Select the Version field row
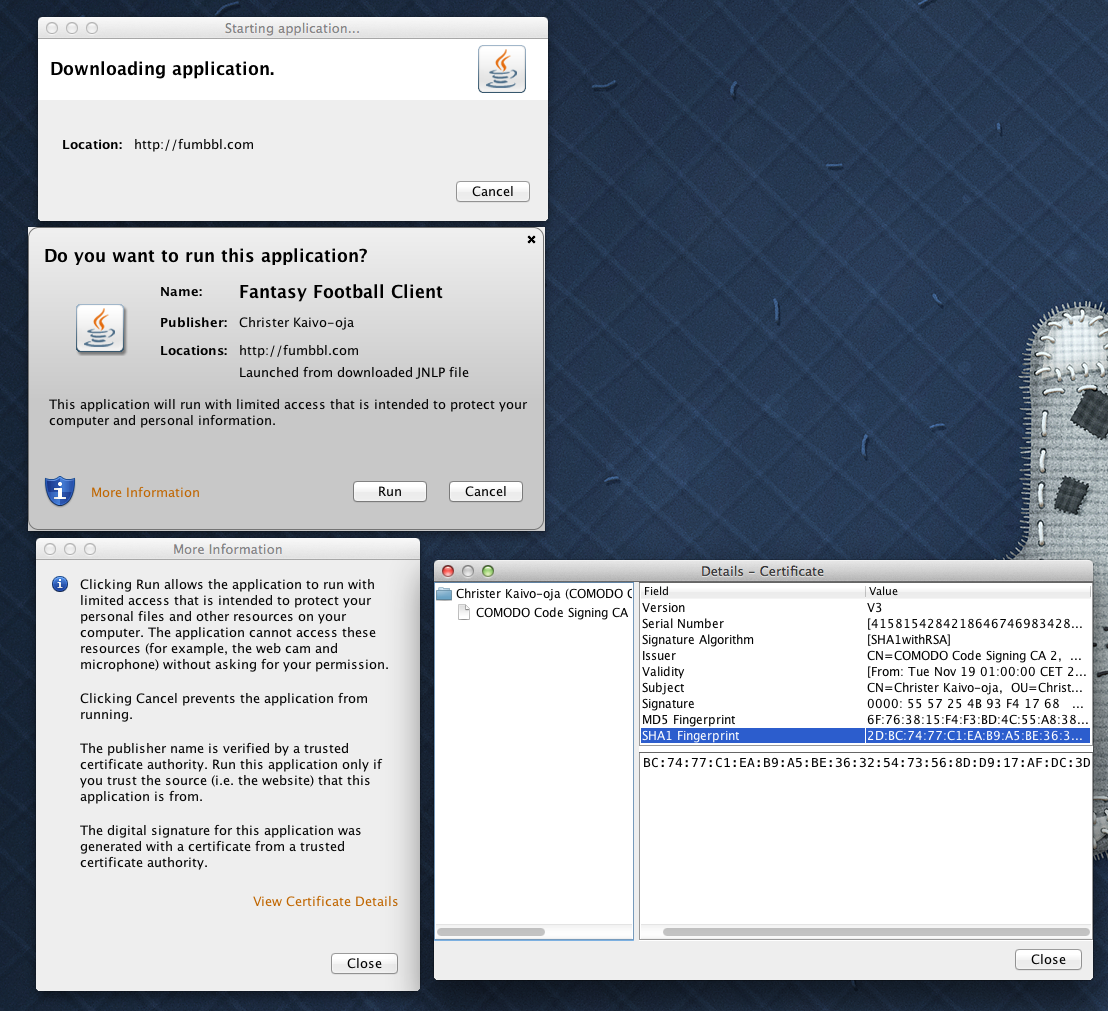 coord(865,608)
